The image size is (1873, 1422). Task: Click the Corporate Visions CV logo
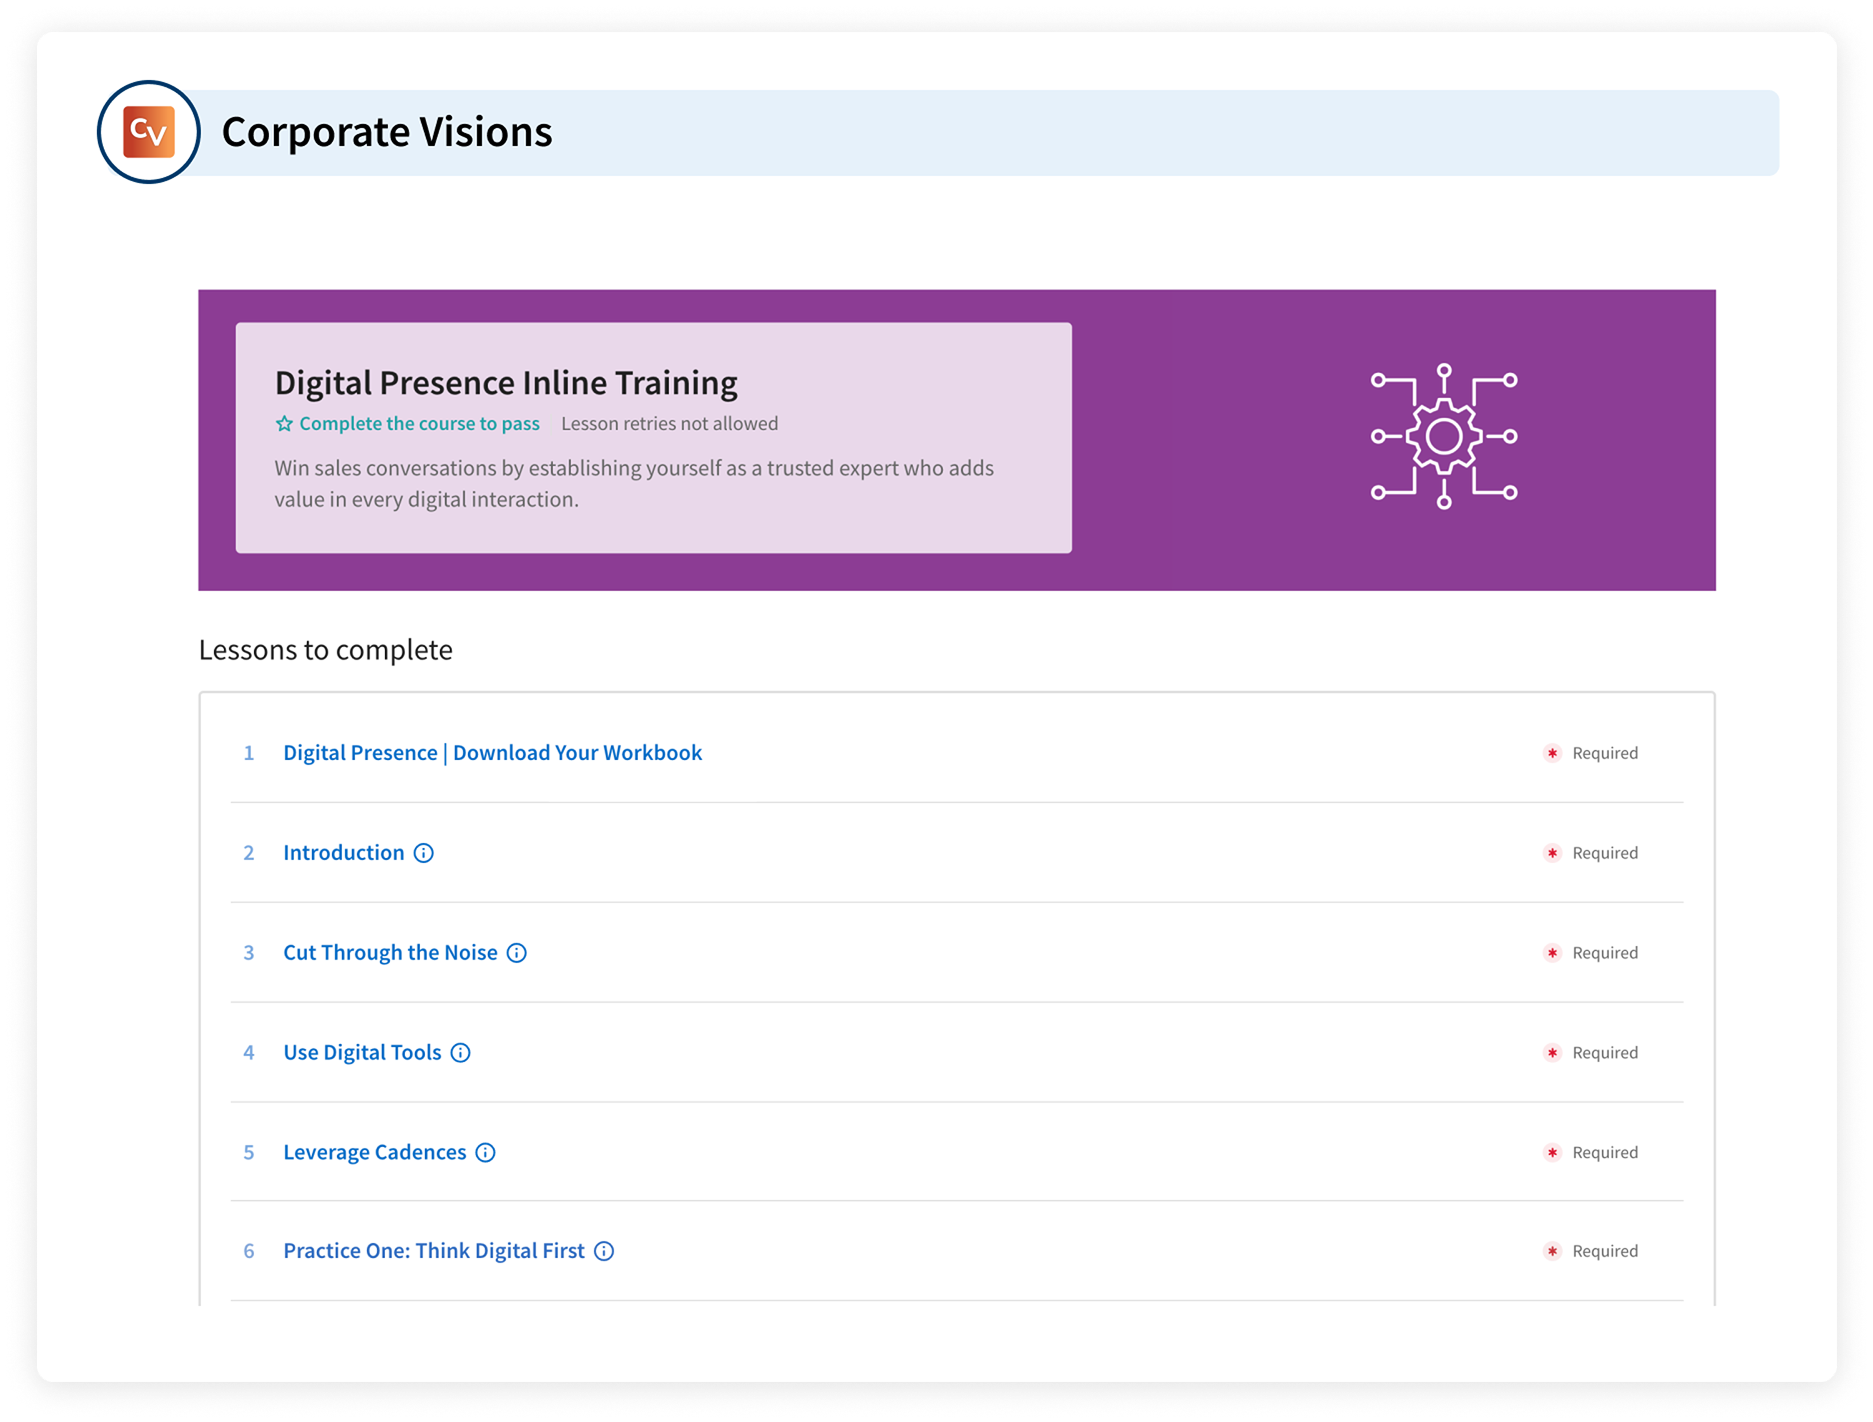coord(149,132)
